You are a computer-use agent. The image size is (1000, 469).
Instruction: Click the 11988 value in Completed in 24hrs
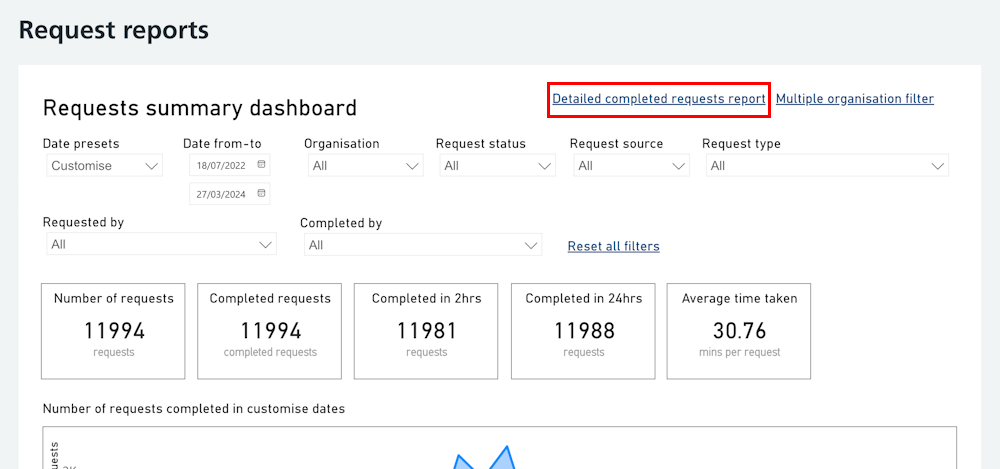pyautogui.click(x=584, y=331)
